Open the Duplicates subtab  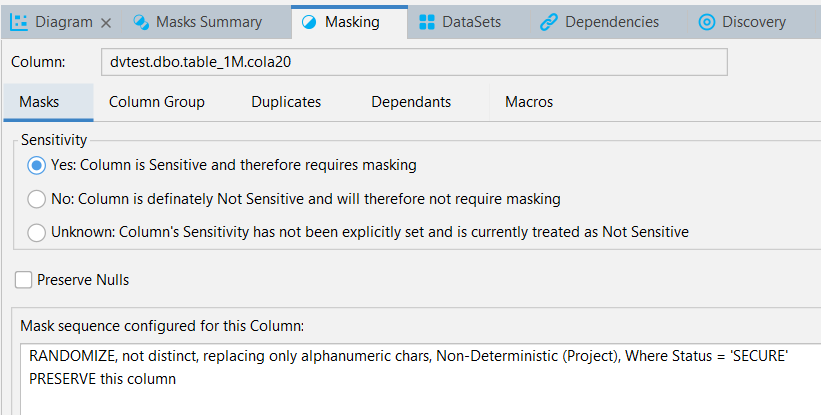pyautogui.click(x=286, y=102)
